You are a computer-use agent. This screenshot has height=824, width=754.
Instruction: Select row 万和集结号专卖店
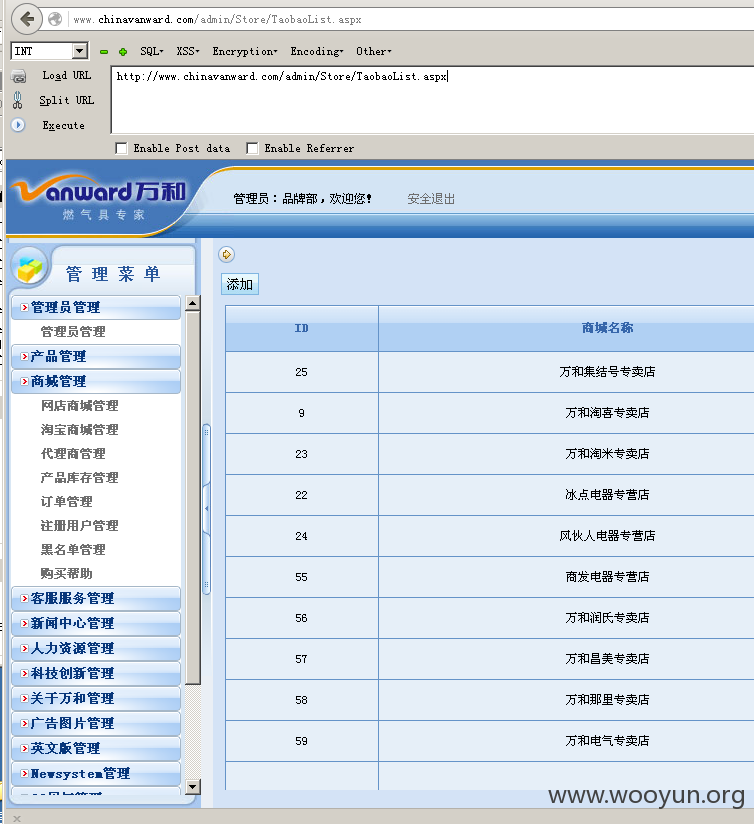(x=490, y=372)
